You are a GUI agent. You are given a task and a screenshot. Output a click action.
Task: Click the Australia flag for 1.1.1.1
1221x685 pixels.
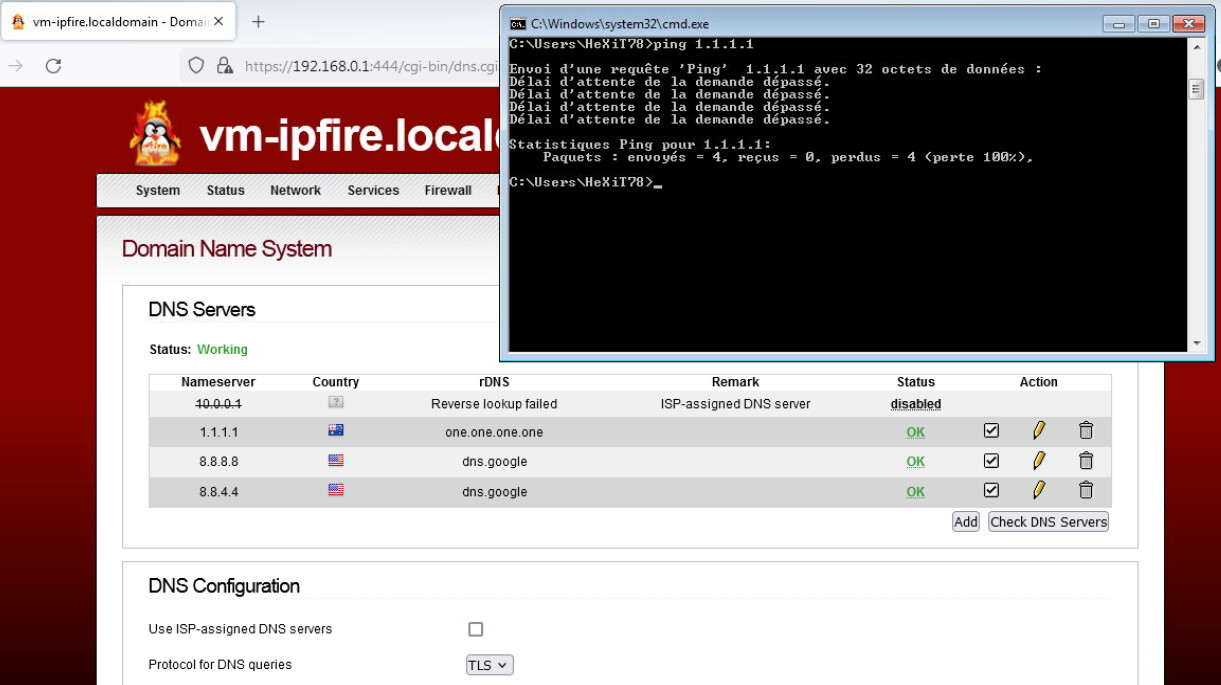coord(336,431)
